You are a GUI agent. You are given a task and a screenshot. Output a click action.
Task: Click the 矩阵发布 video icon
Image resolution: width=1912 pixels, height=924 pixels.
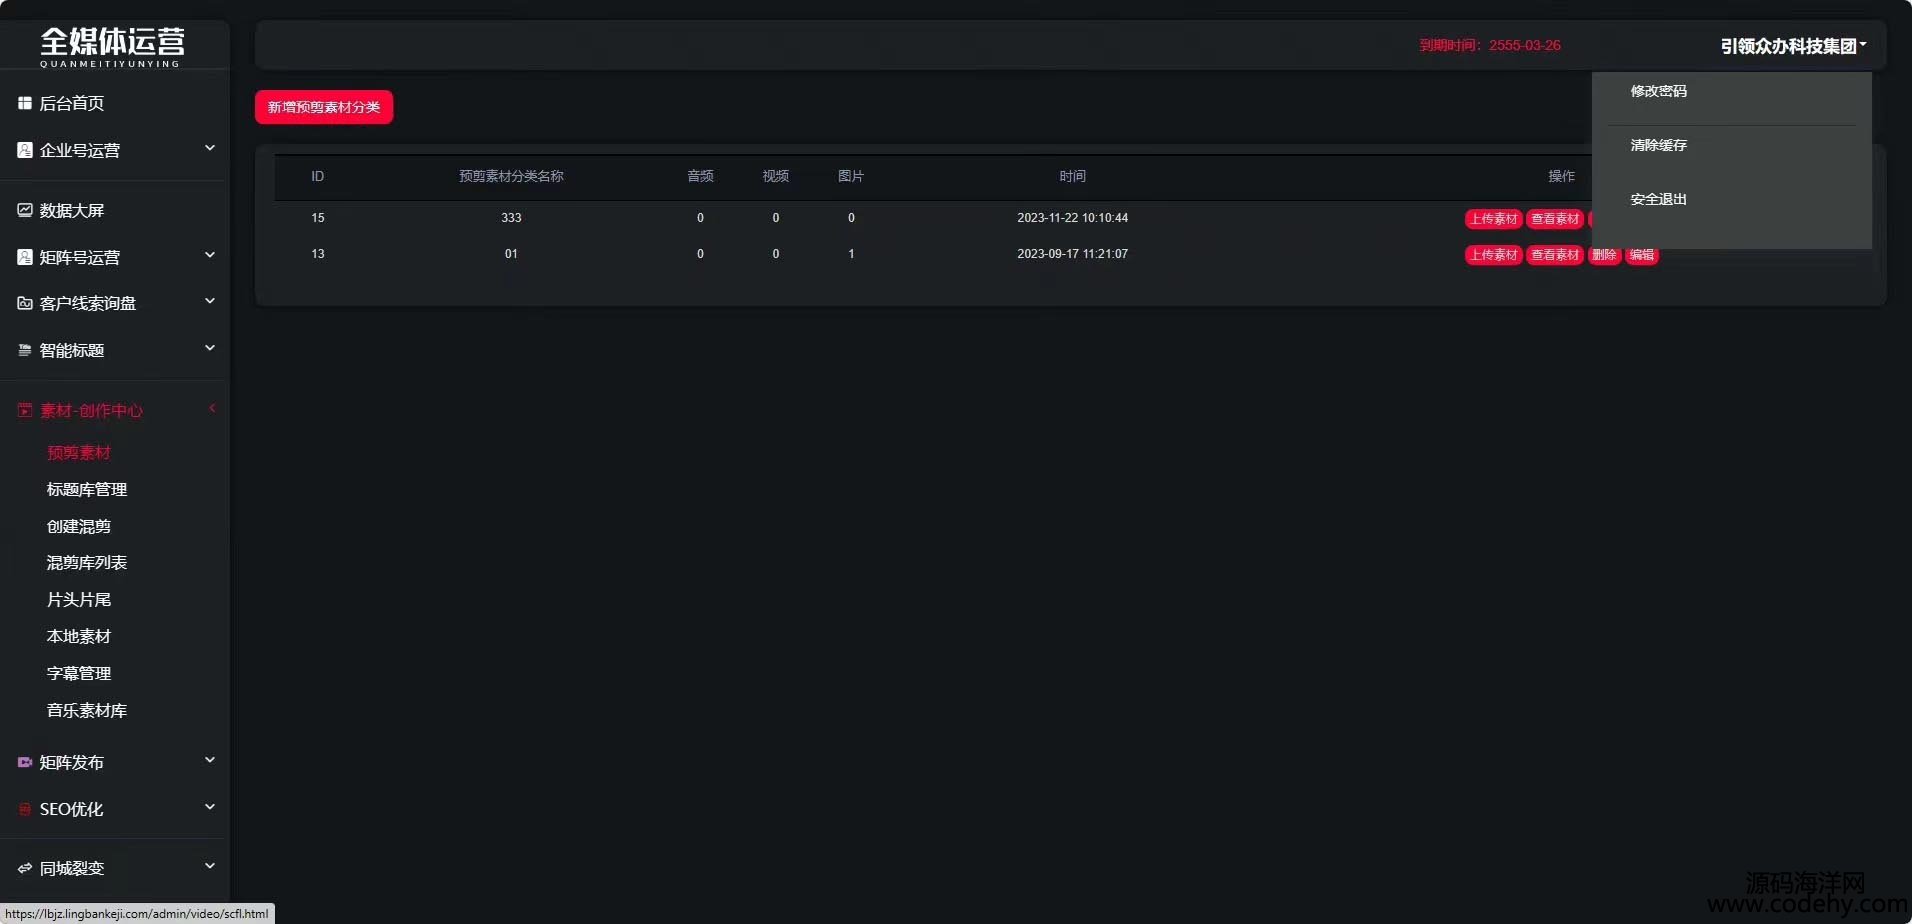click(x=25, y=762)
